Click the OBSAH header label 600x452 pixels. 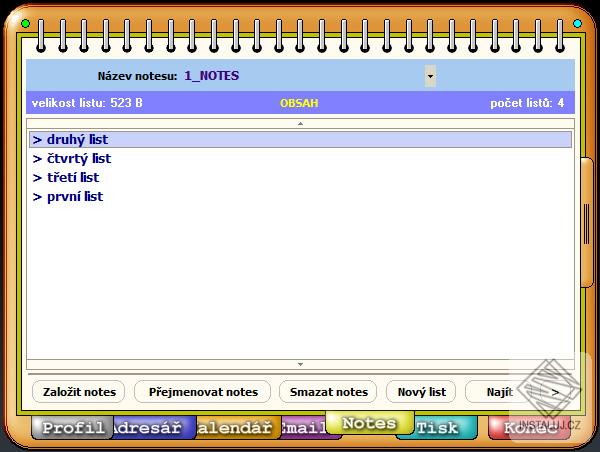tap(299, 103)
